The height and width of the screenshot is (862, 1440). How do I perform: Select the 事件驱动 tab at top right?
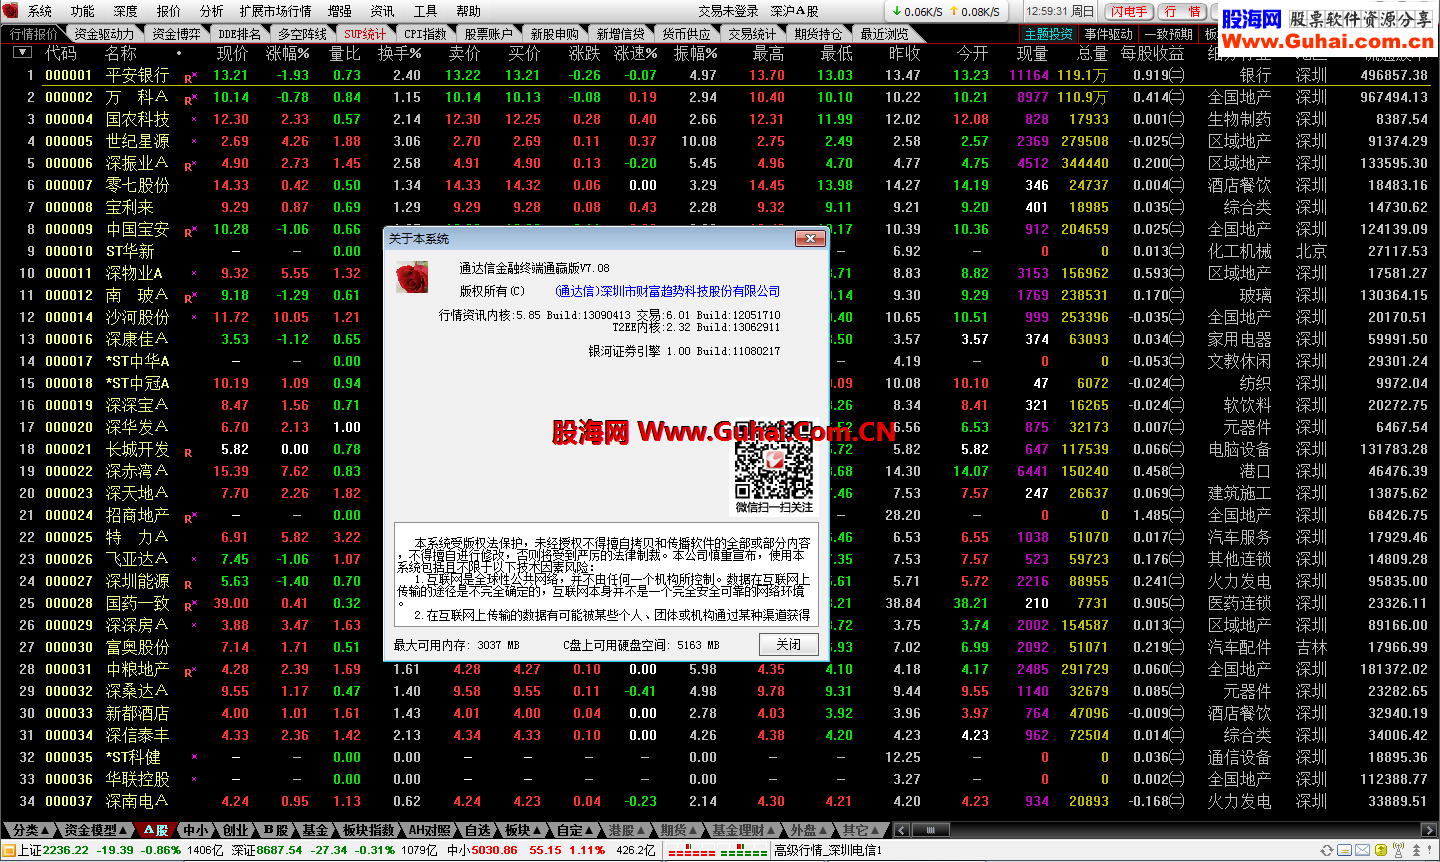coord(1108,34)
